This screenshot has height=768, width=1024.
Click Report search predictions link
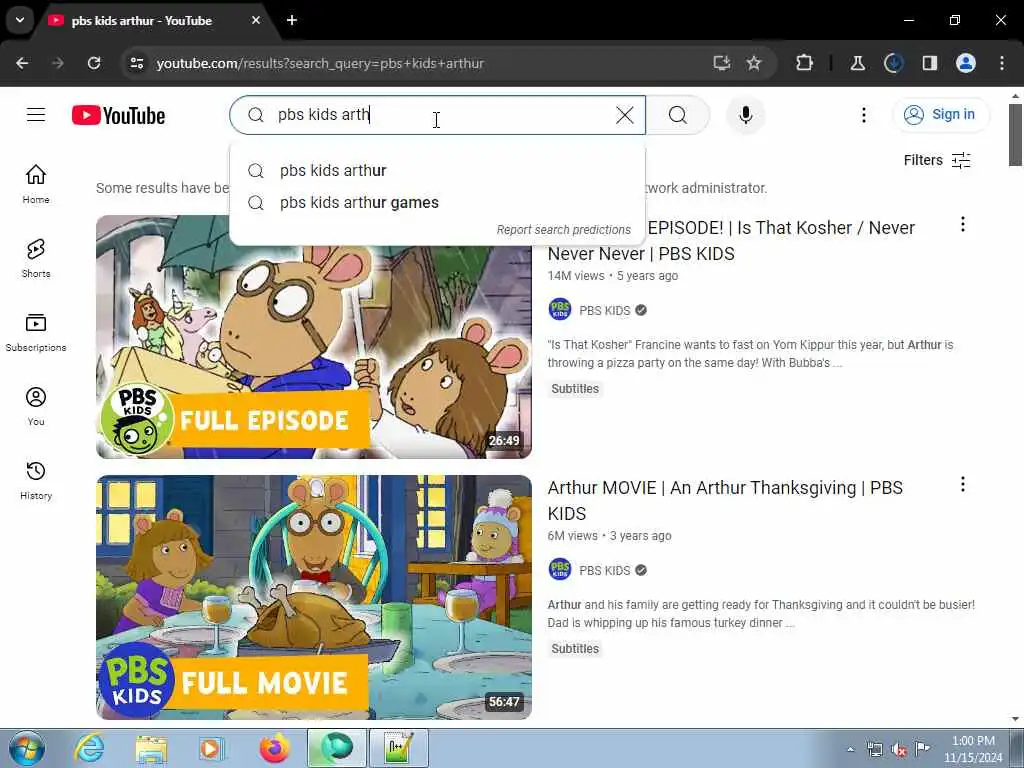click(x=564, y=230)
